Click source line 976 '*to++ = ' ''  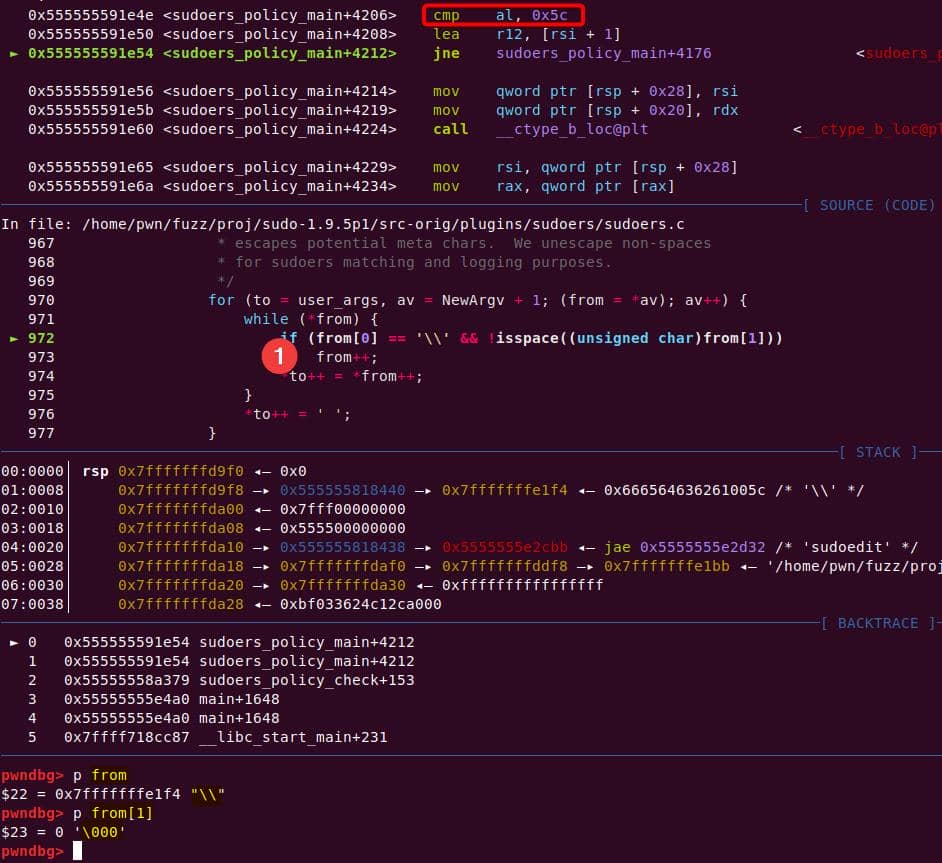pyautogui.click(x=297, y=414)
